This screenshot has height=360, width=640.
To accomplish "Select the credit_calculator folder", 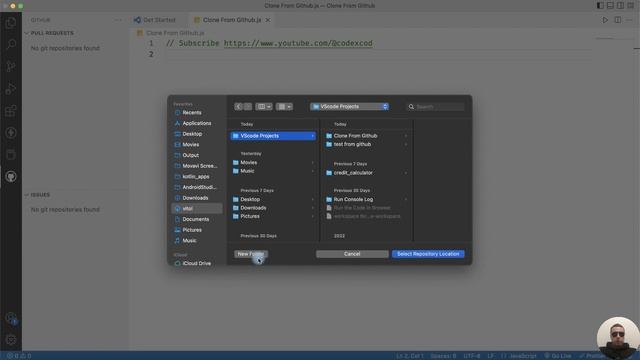I will pos(367,173).
